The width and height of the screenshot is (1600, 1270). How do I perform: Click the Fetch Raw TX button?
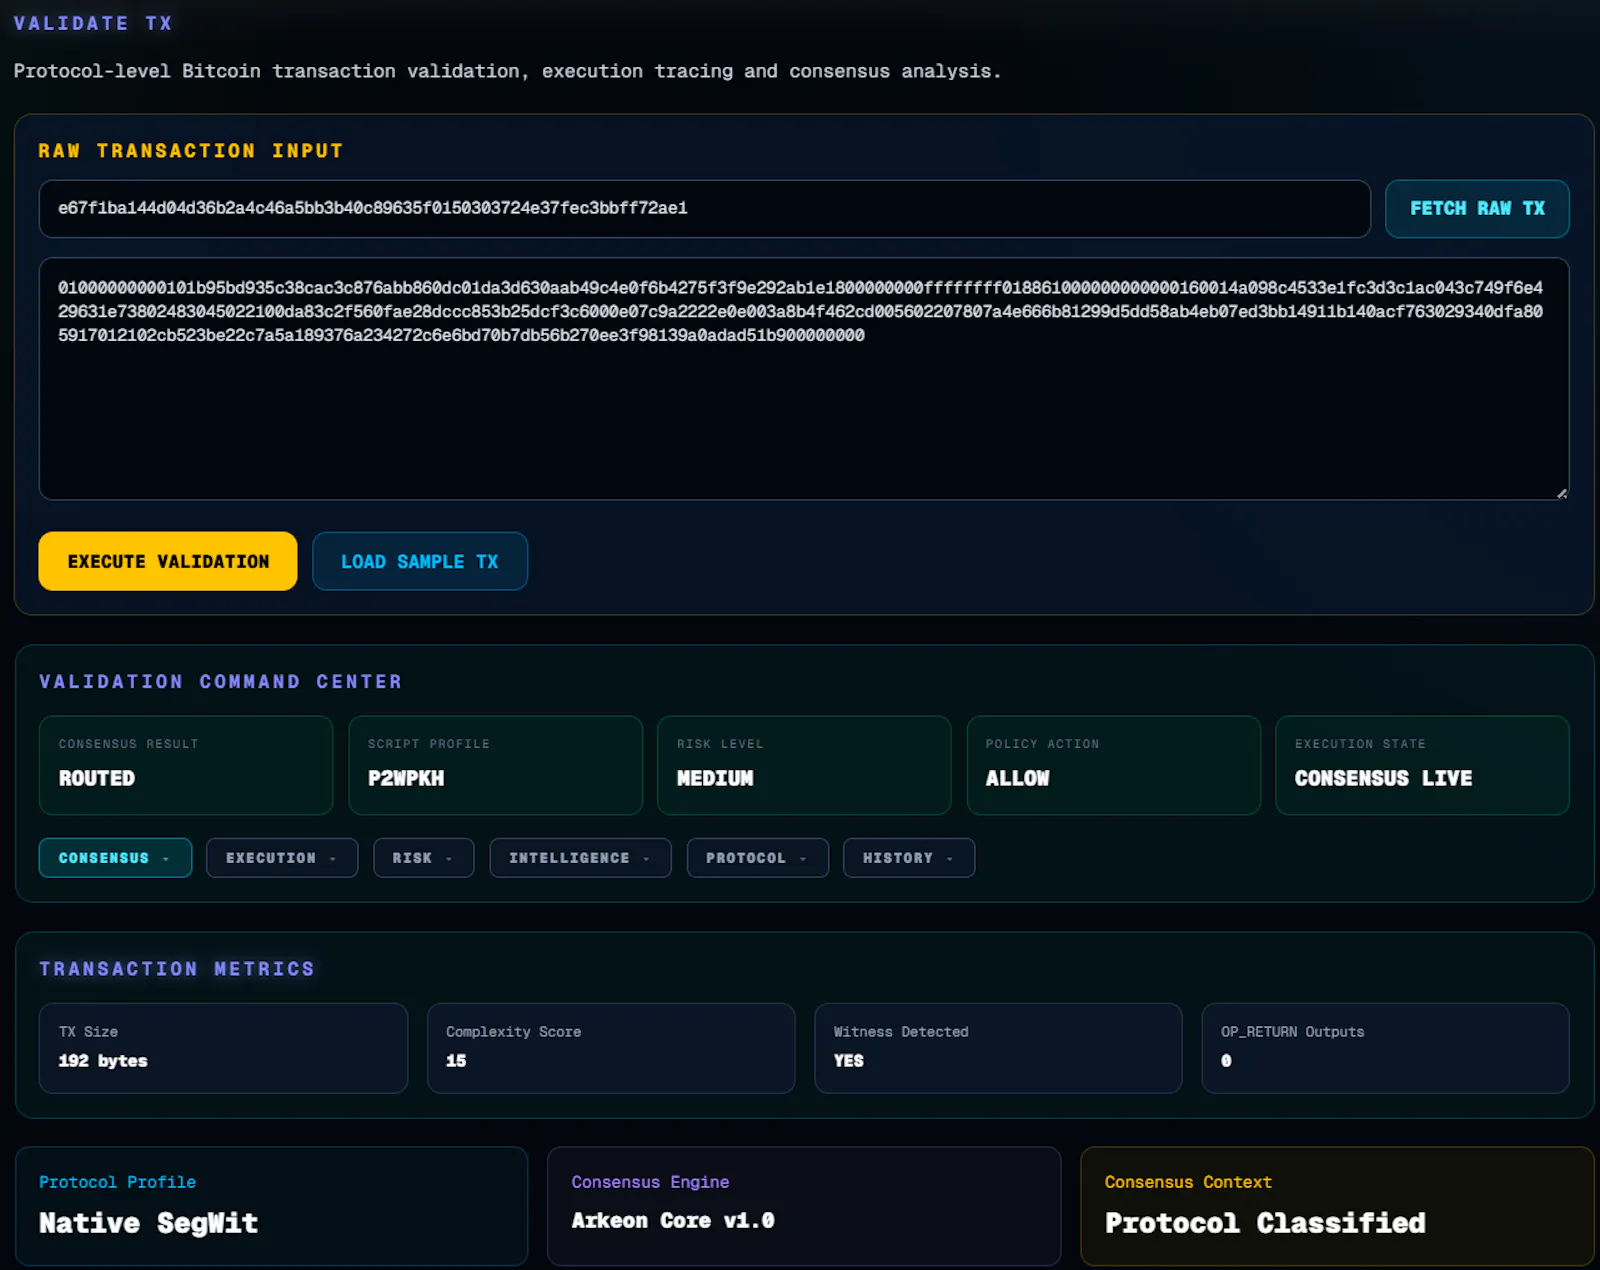coord(1477,209)
